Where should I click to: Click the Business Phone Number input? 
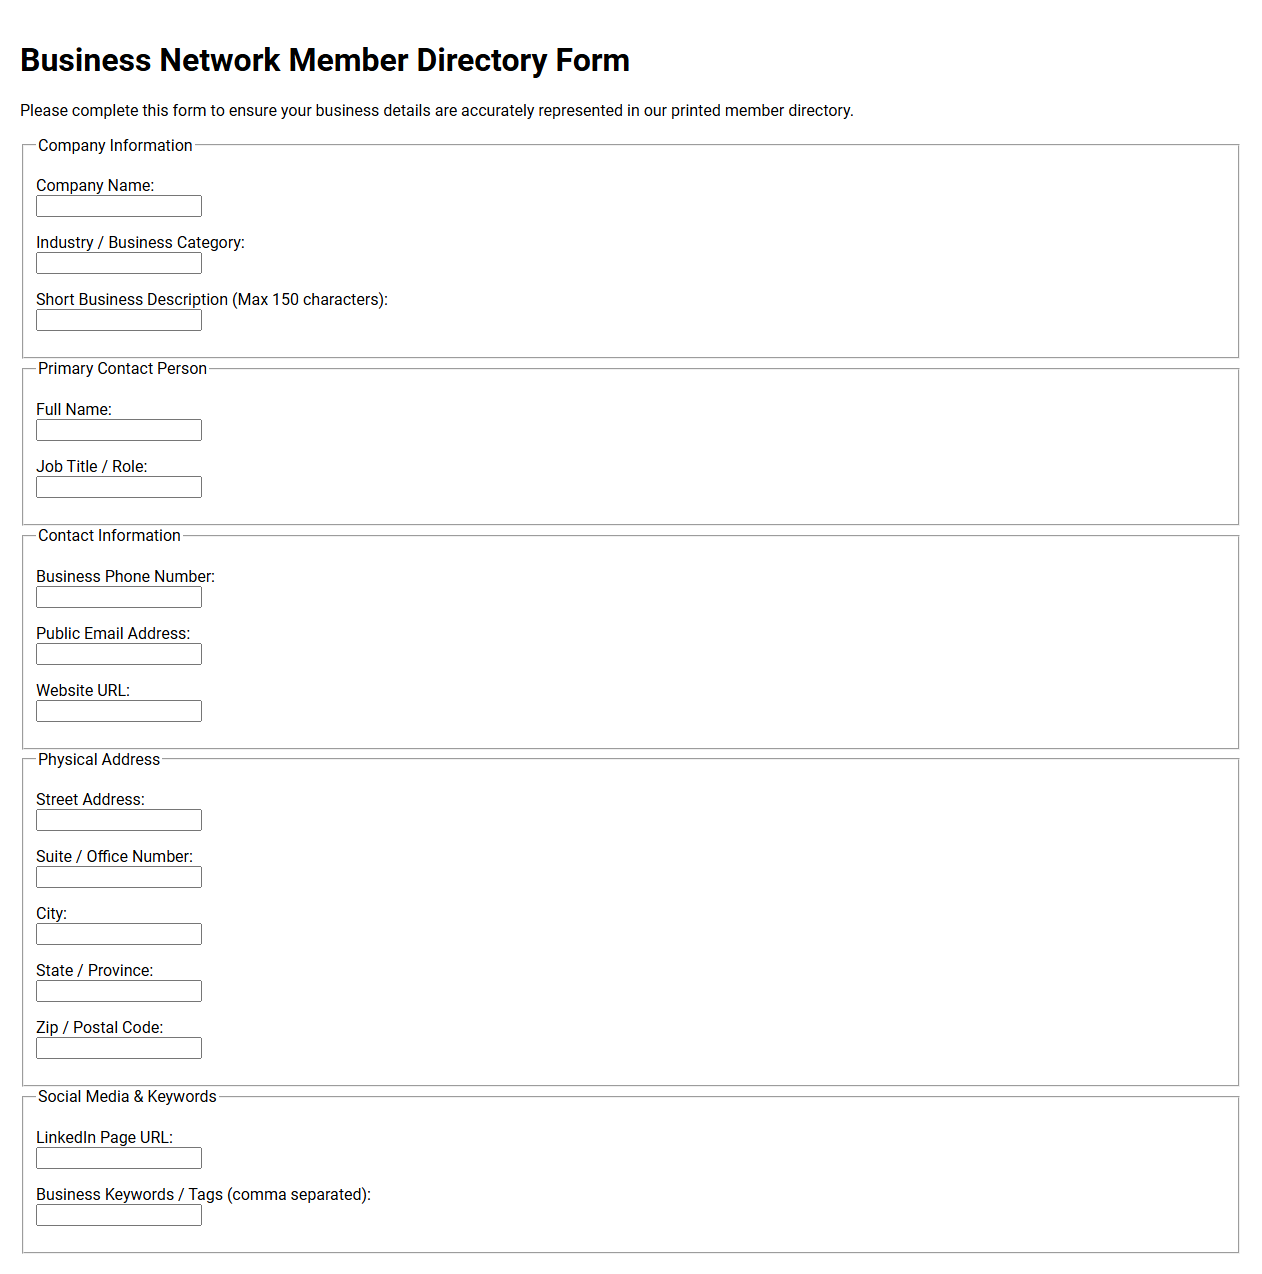[x=119, y=597]
